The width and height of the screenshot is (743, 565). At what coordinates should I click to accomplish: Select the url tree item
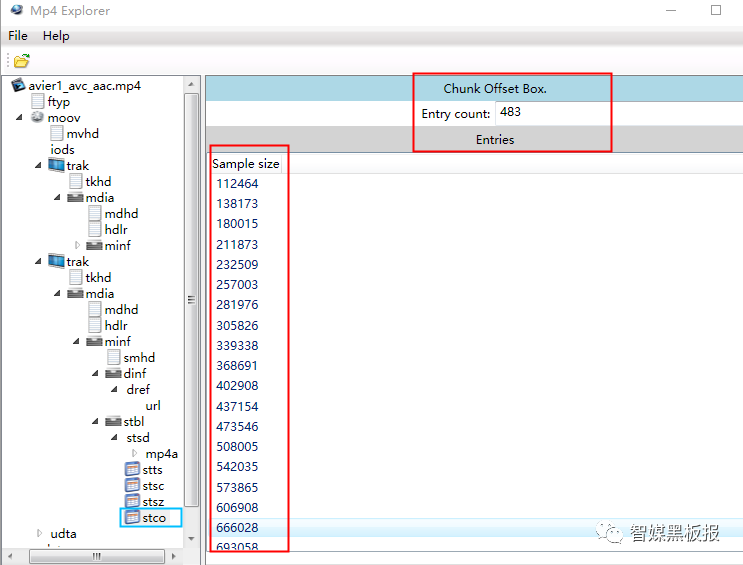point(153,405)
